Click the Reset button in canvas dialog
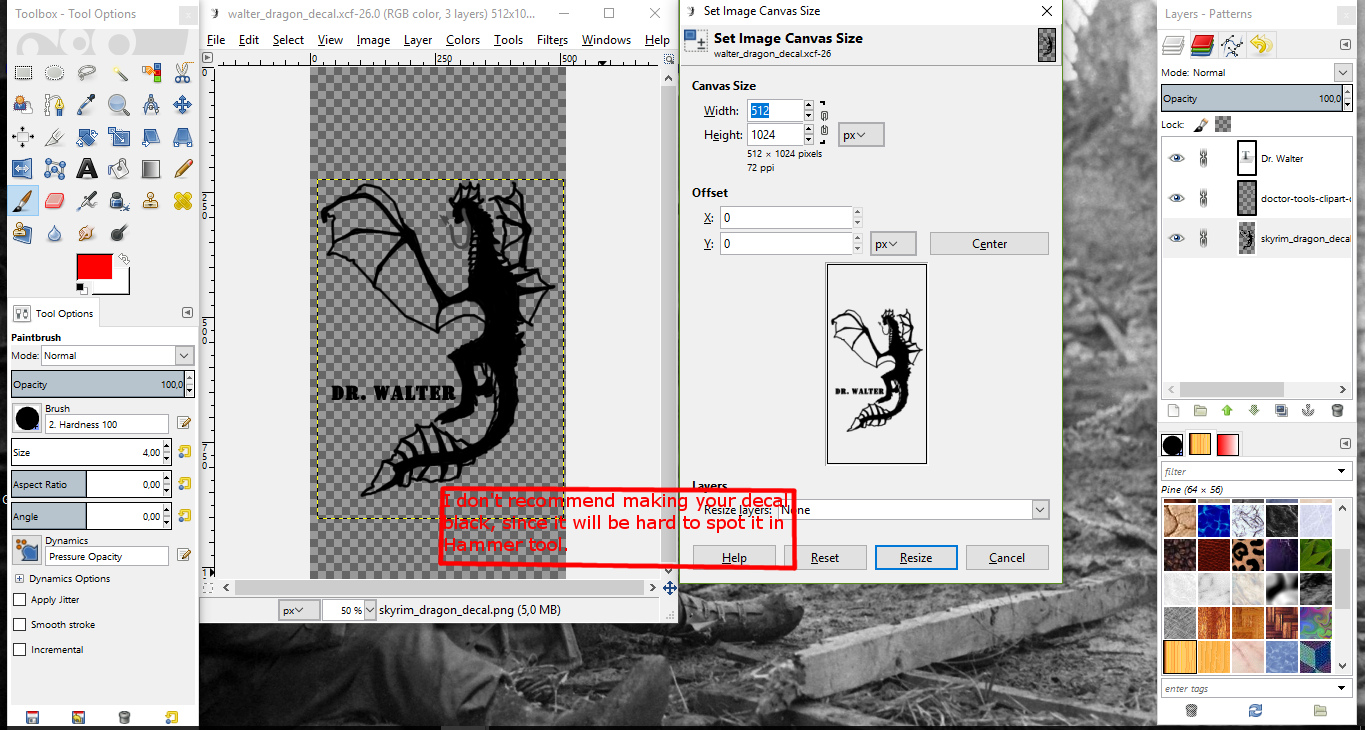The width and height of the screenshot is (1366, 730). click(x=825, y=558)
